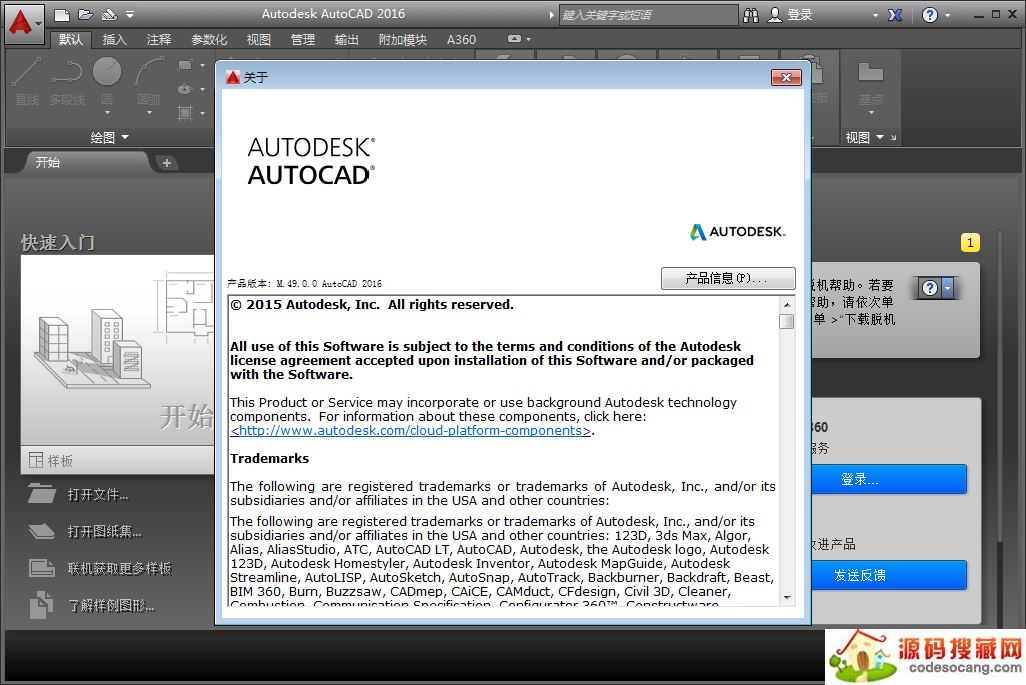Click the keyword search input field
This screenshot has height=685, width=1026.
tap(645, 15)
